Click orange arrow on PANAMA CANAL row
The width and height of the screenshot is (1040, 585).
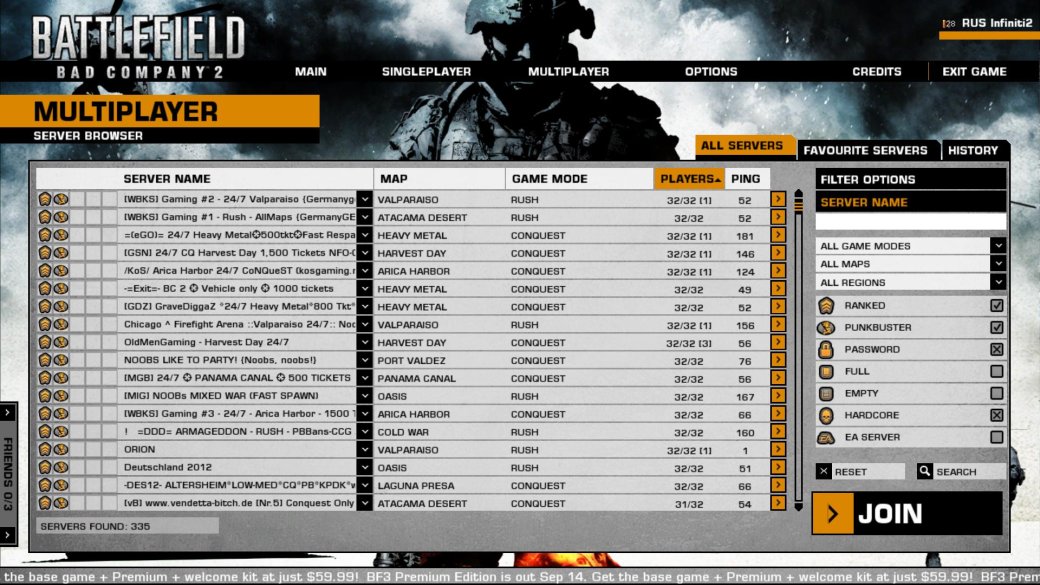pos(778,378)
